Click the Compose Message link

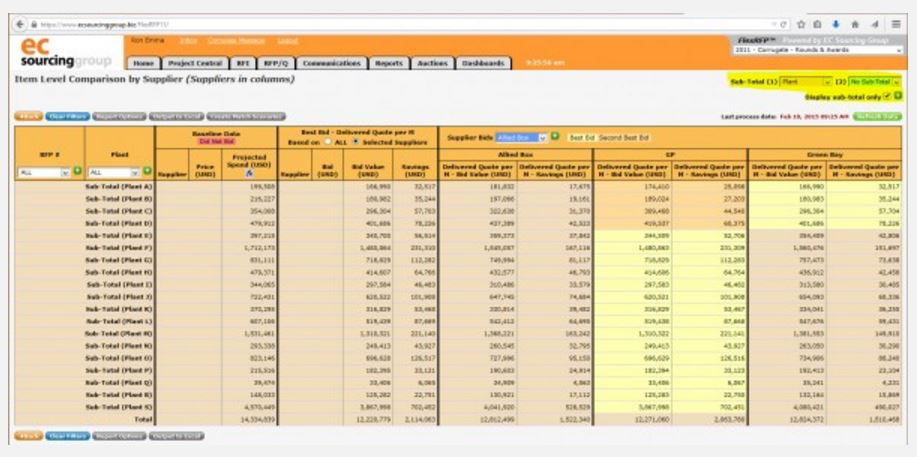[x=237, y=41]
